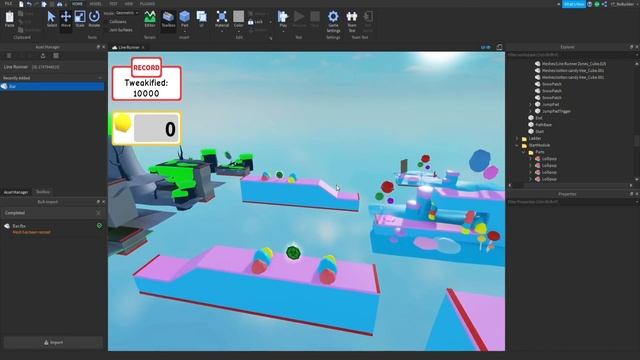This screenshot has height=360, width=640.
Task: Open the Mode Geometric dropdown
Action: pyautogui.click(x=127, y=13)
